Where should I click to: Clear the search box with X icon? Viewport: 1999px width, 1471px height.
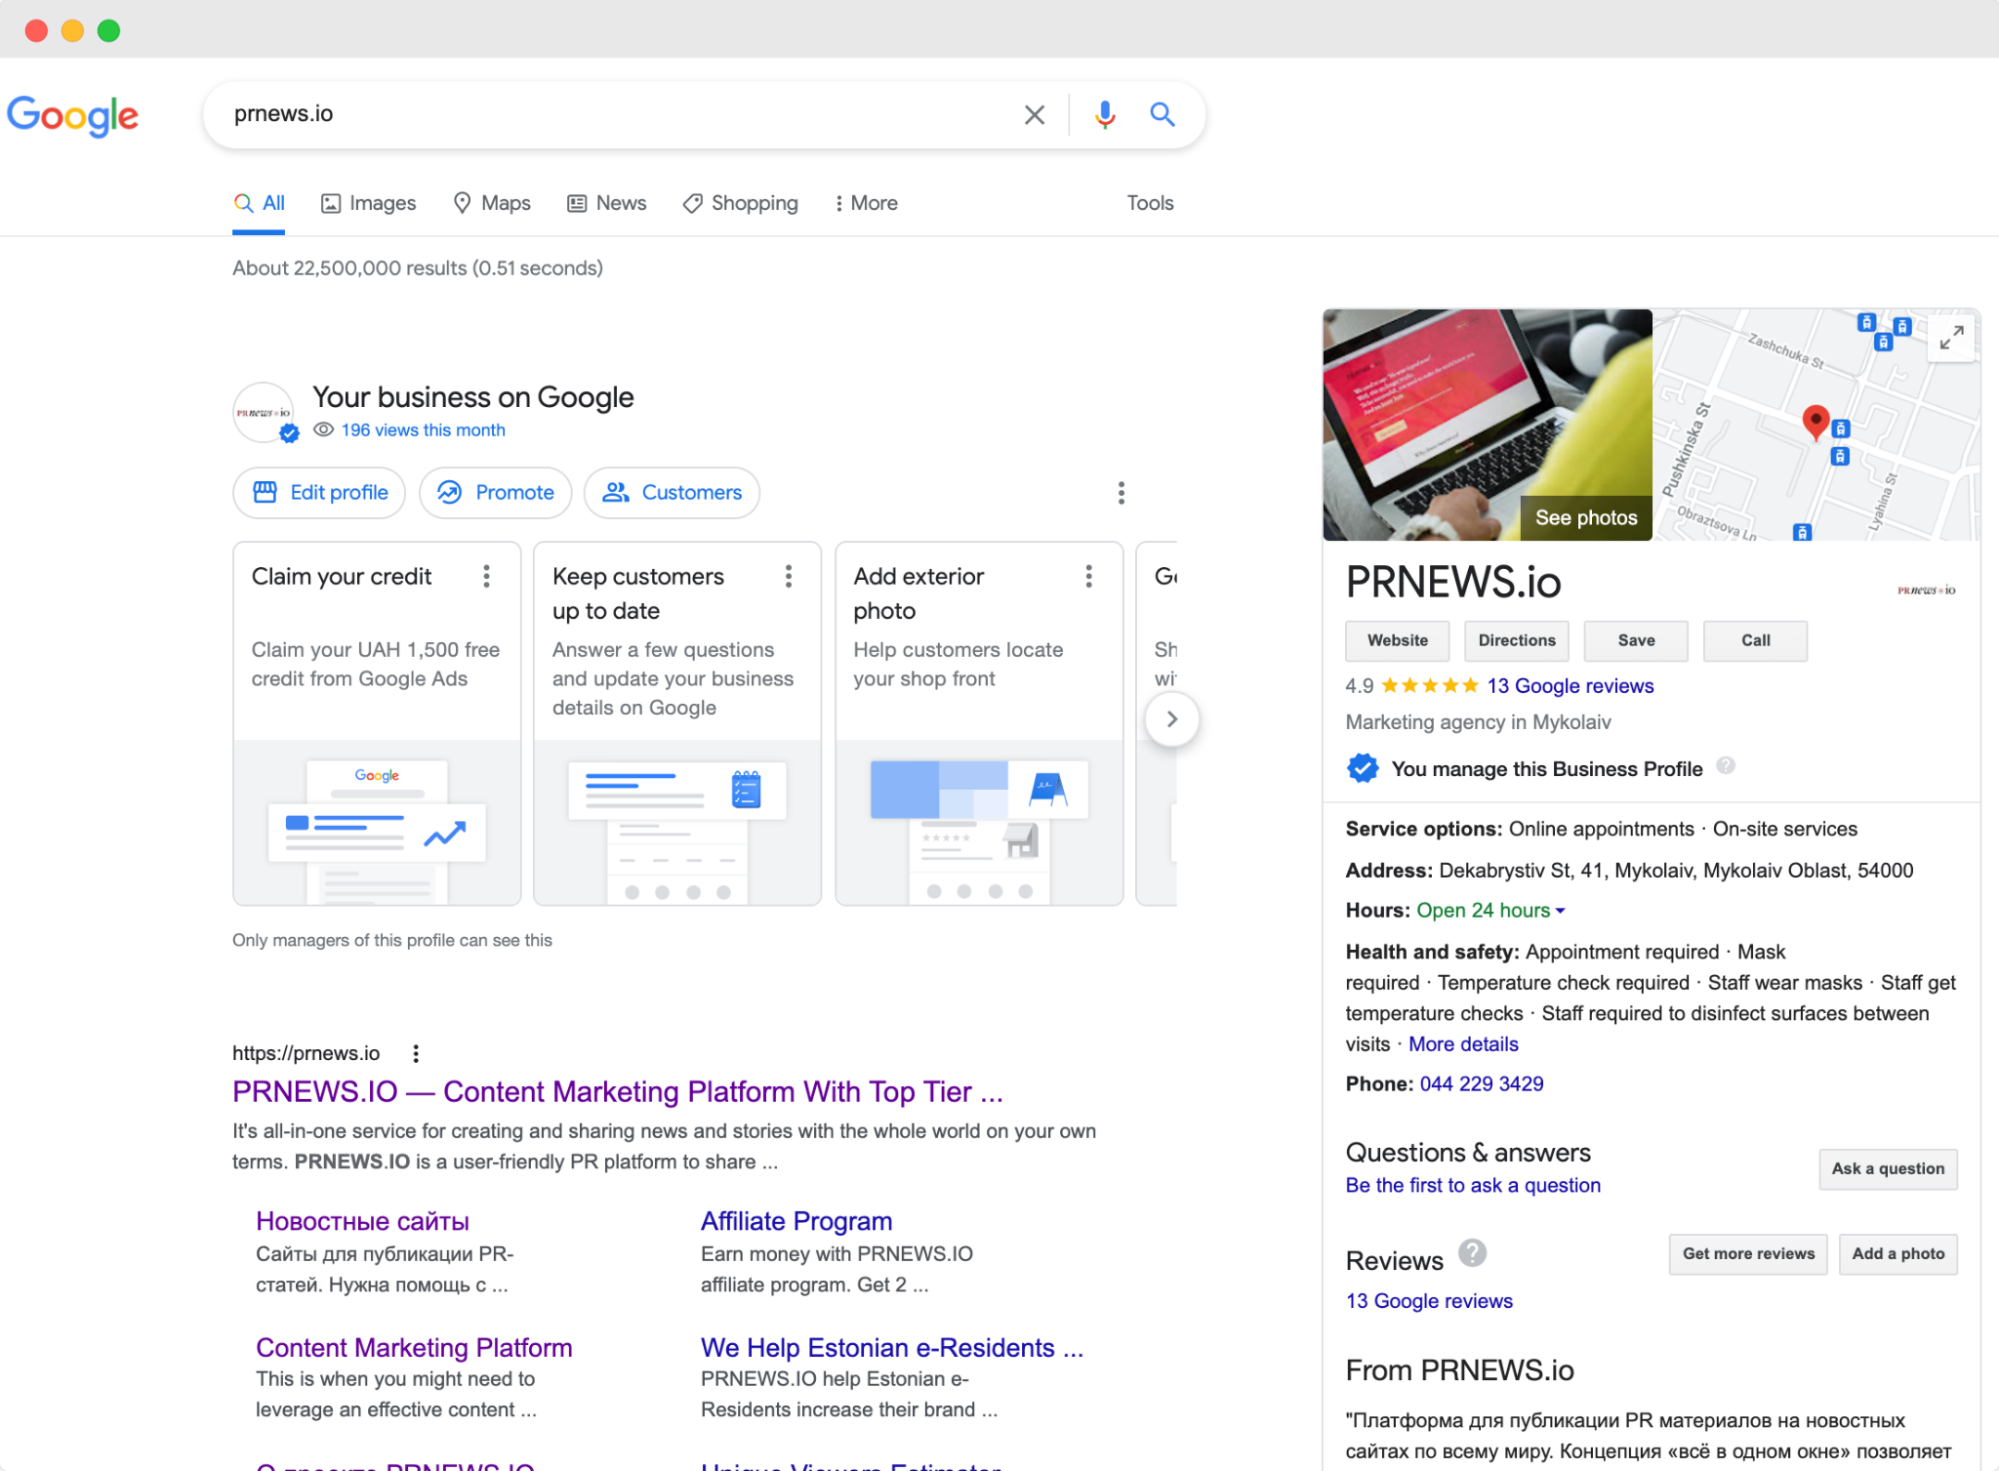click(1034, 115)
